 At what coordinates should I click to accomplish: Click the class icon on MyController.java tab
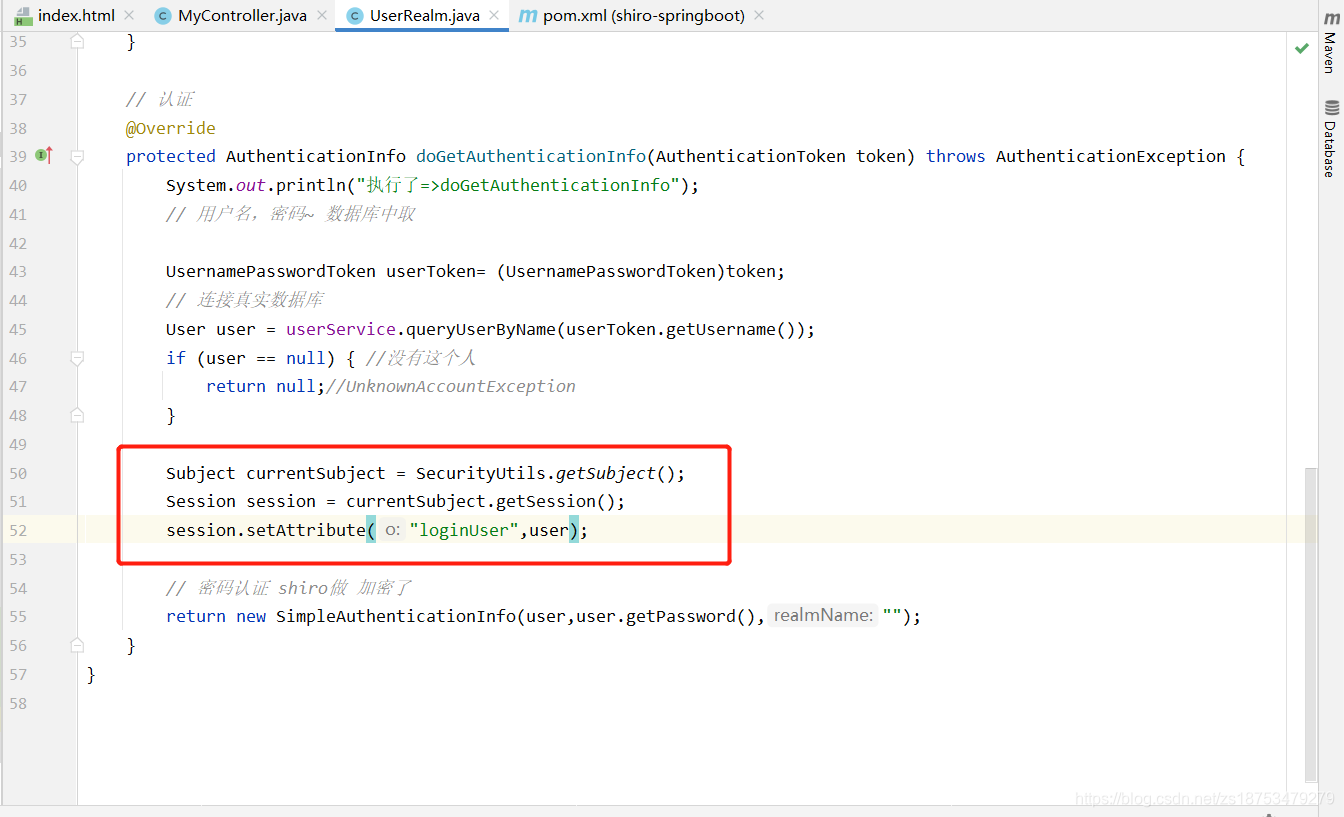(163, 16)
